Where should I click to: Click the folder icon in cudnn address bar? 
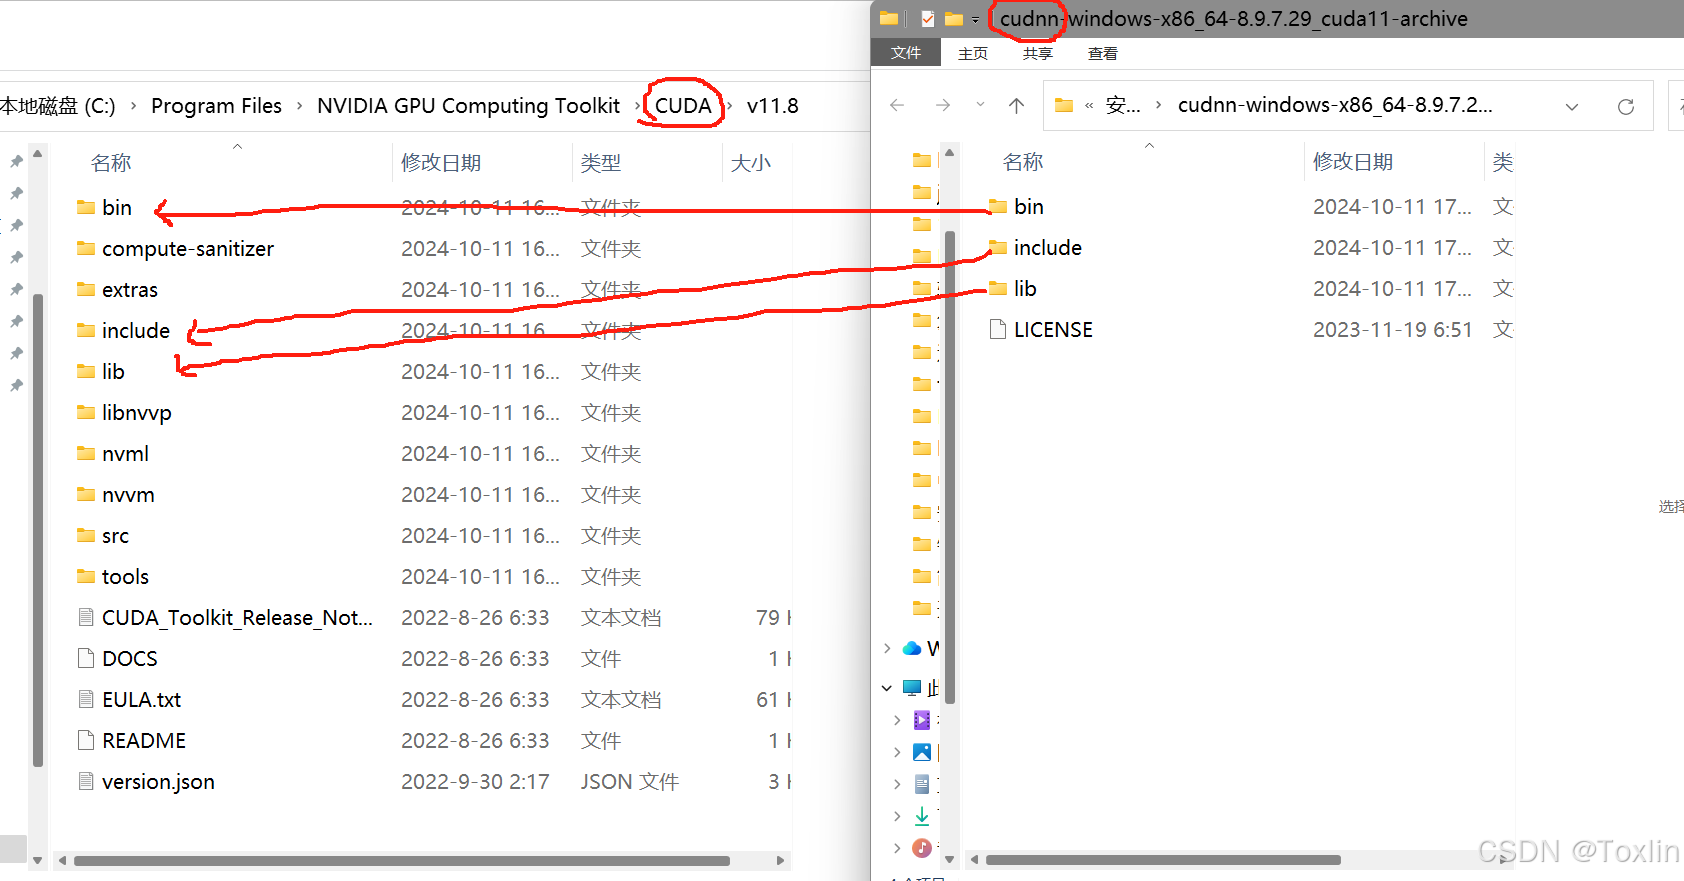1064,105
